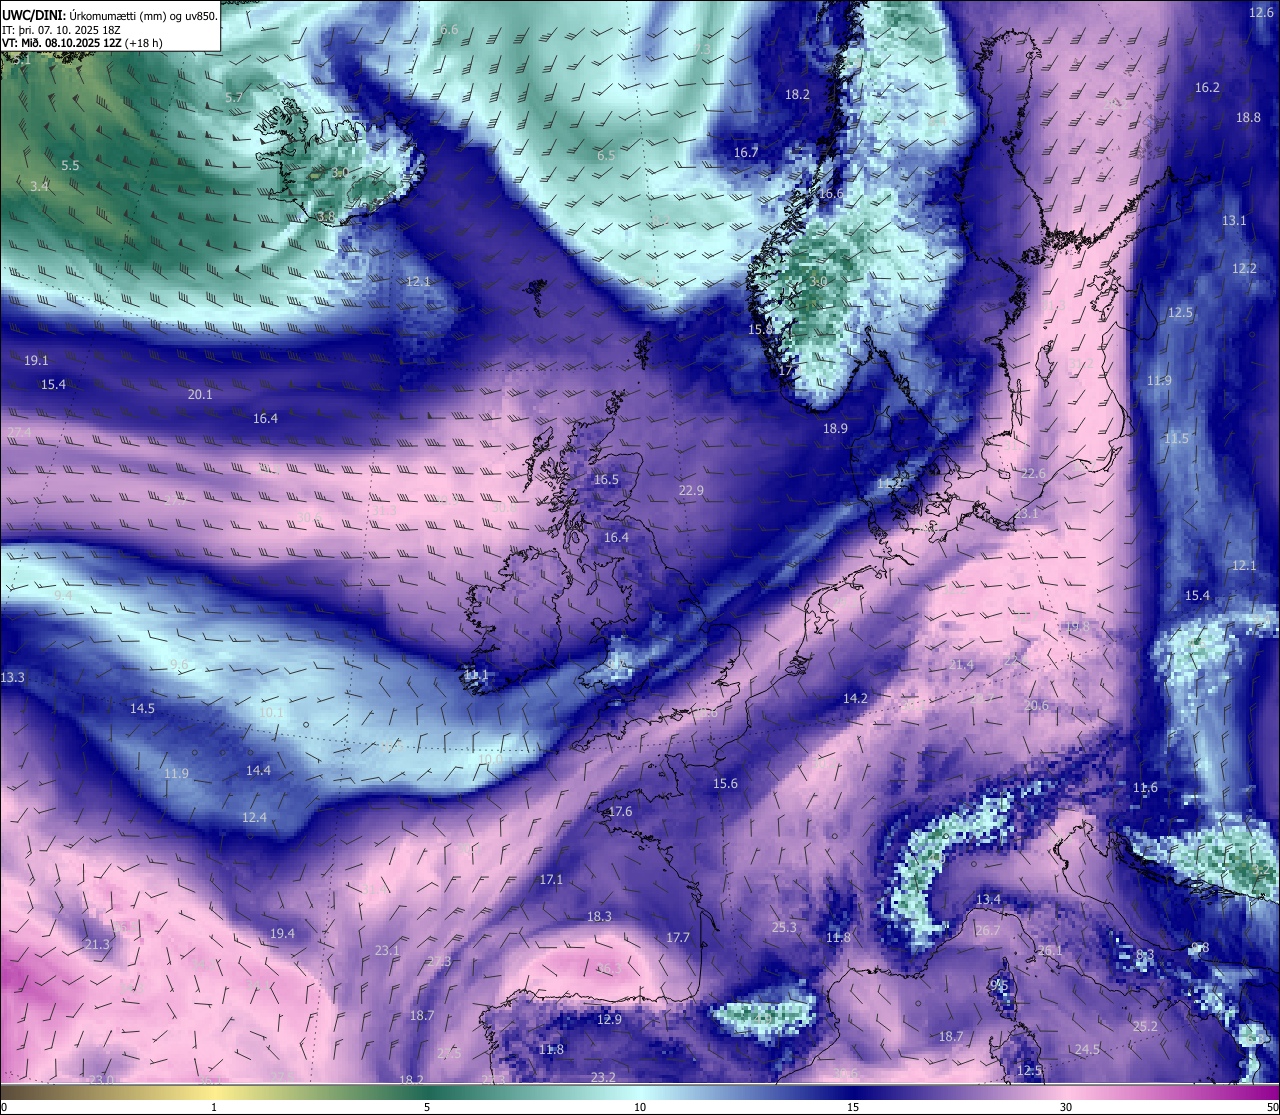Click the 50 label on the color scale
Viewport: 1280px width, 1115px height.
coord(1271,1107)
